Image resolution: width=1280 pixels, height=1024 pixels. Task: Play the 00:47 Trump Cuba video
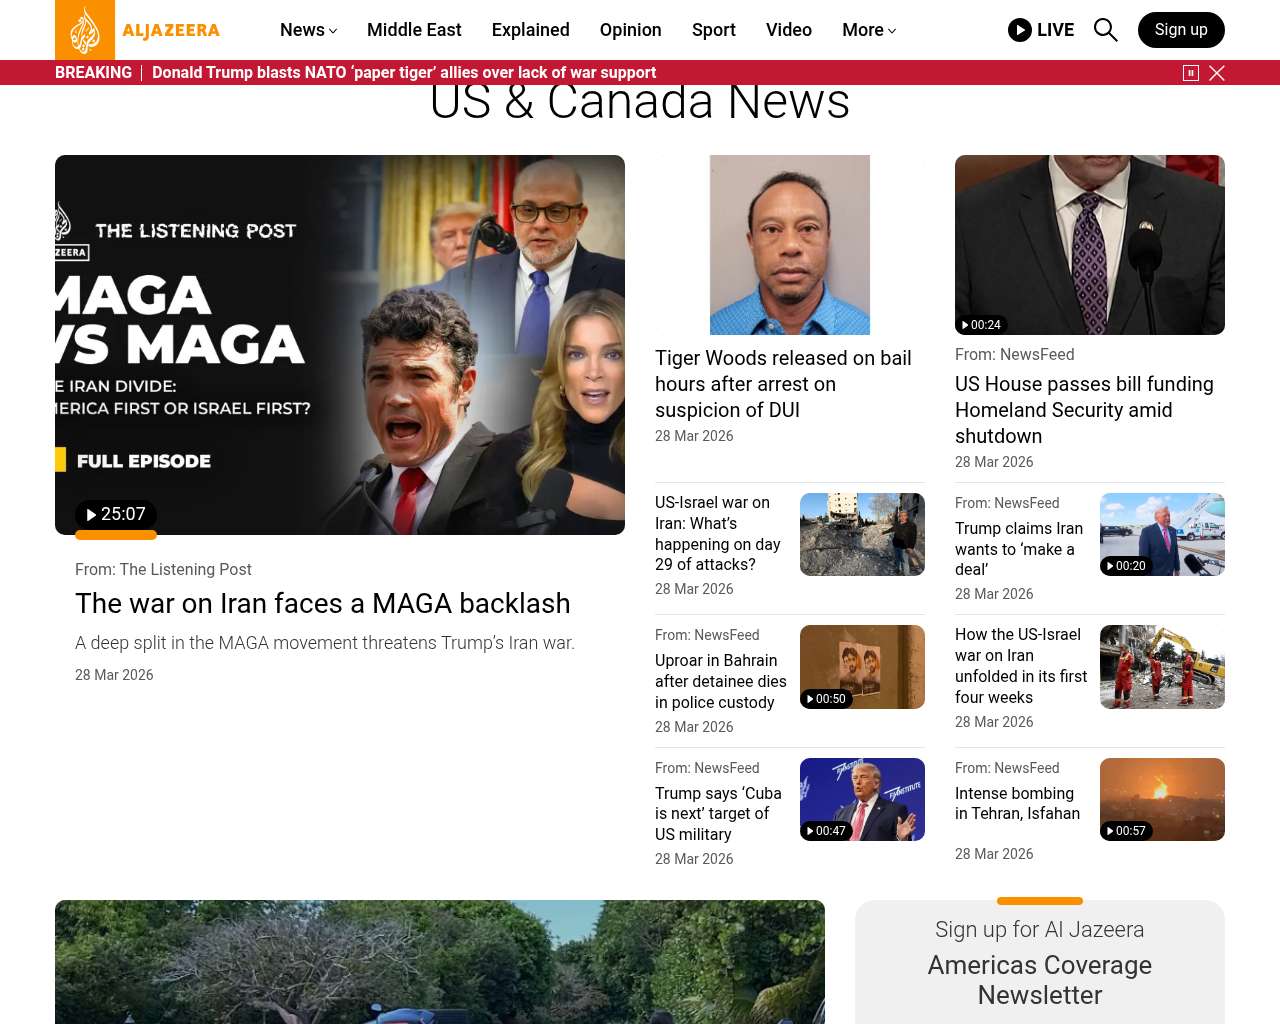(x=826, y=831)
